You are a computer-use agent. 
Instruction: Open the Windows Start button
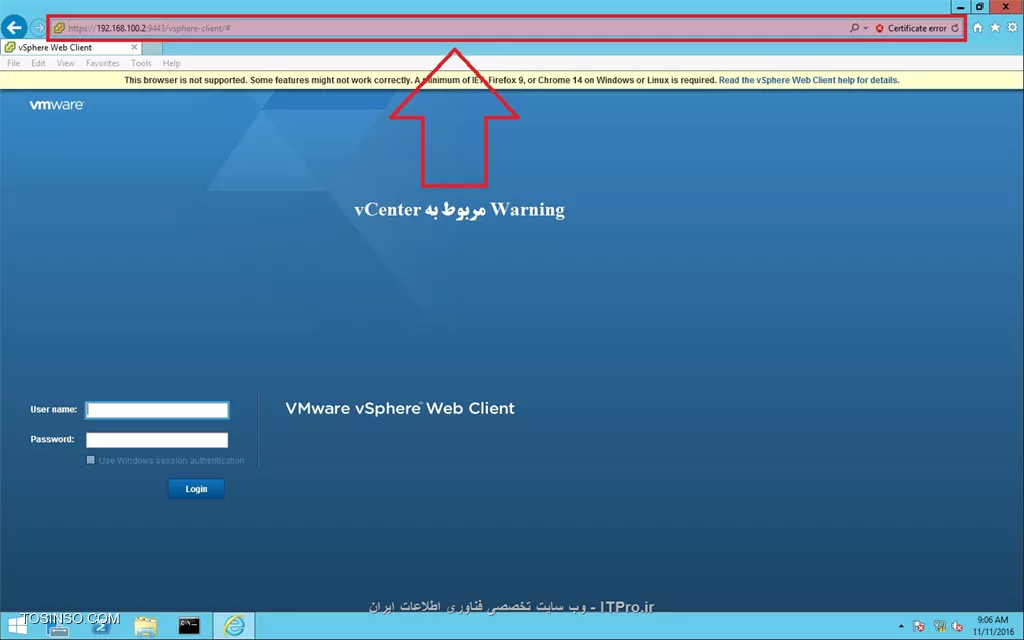[16, 626]
